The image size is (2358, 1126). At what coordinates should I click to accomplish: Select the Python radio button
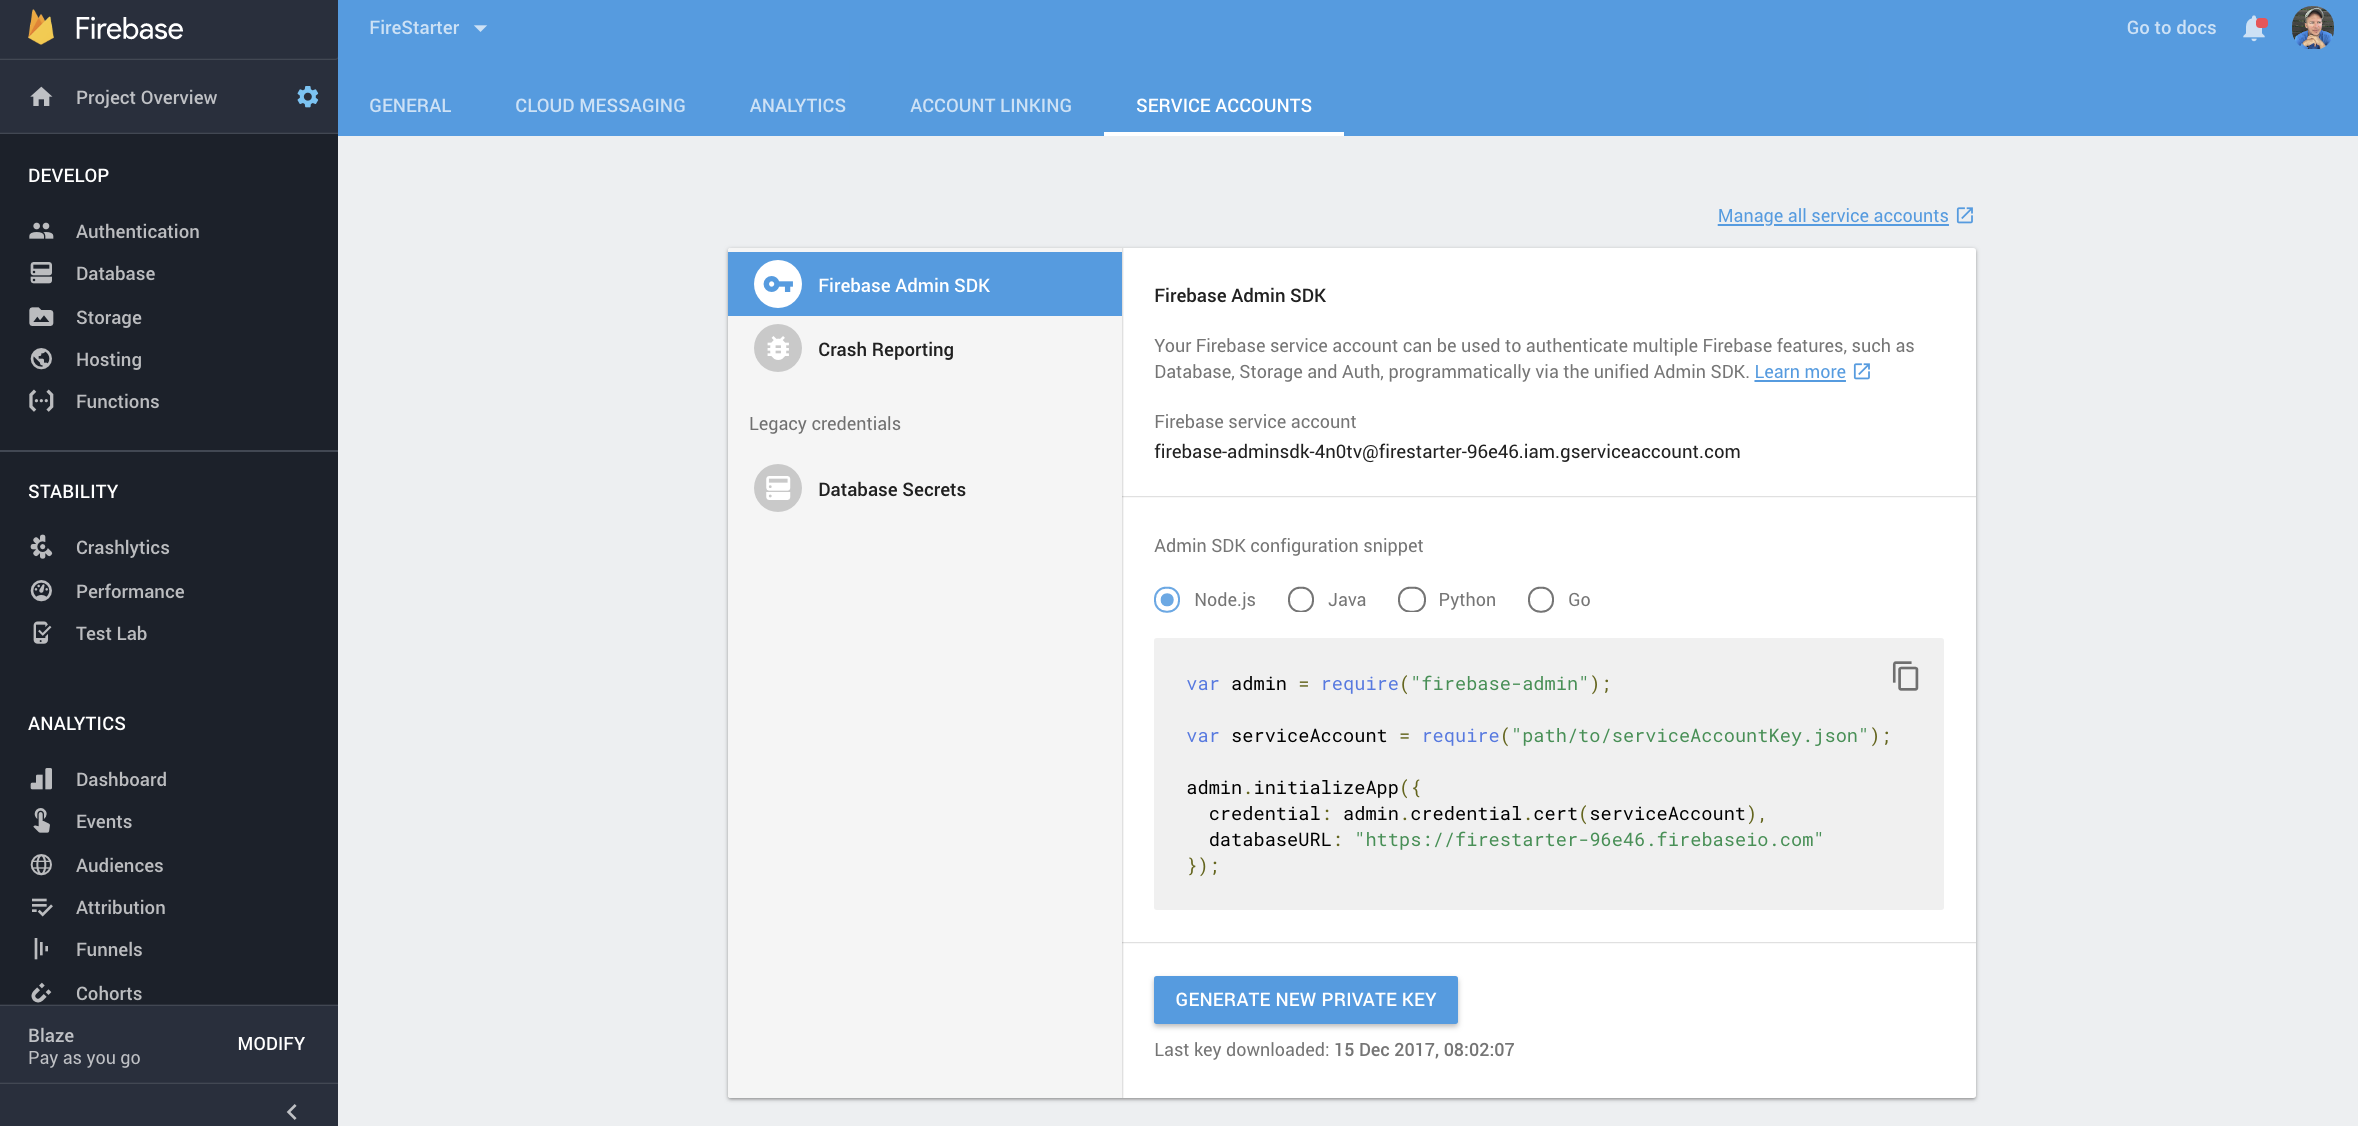pos(1409,598)
